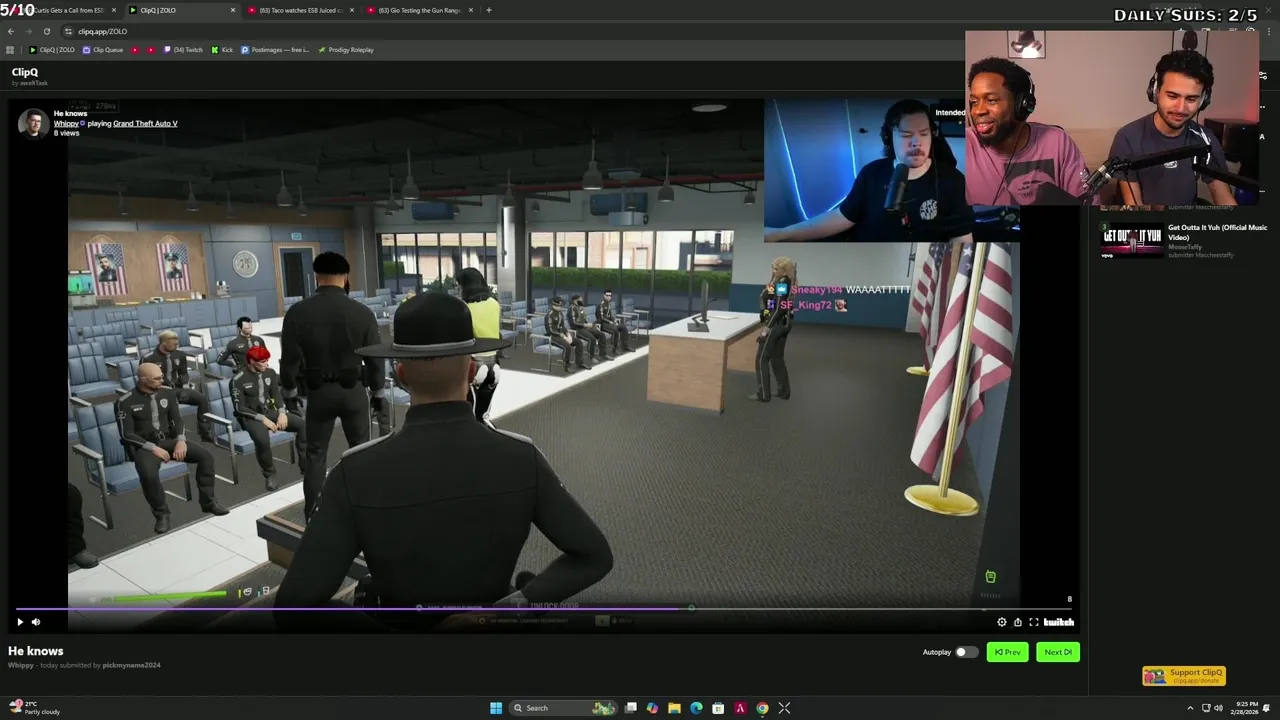Open Windows Start menu
The image size is (1280, 720).
click(495, 708)
